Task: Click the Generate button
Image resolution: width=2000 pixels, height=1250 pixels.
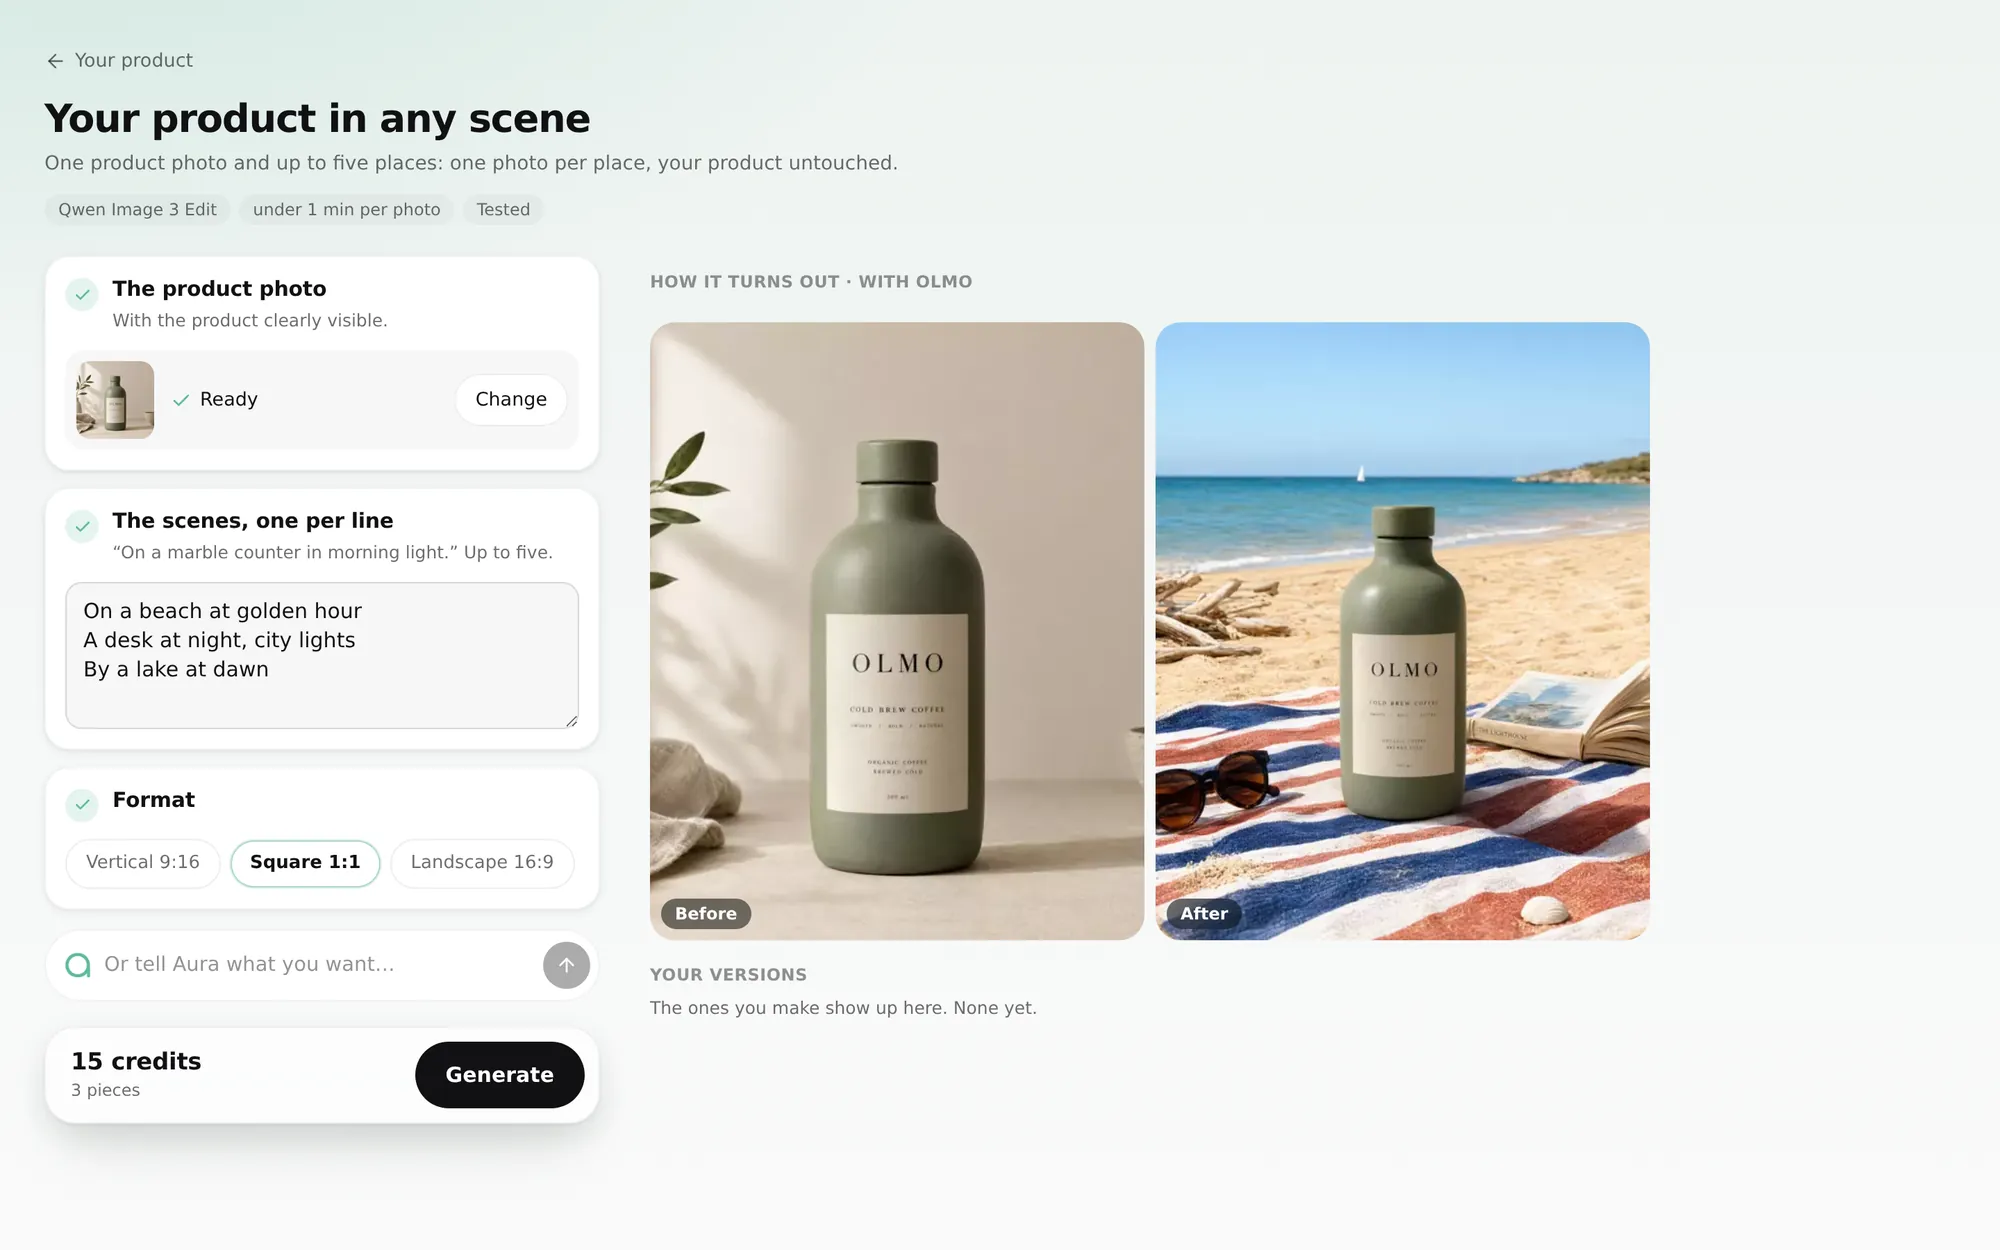Action: pyautogui.click(x=500, y=1075)
